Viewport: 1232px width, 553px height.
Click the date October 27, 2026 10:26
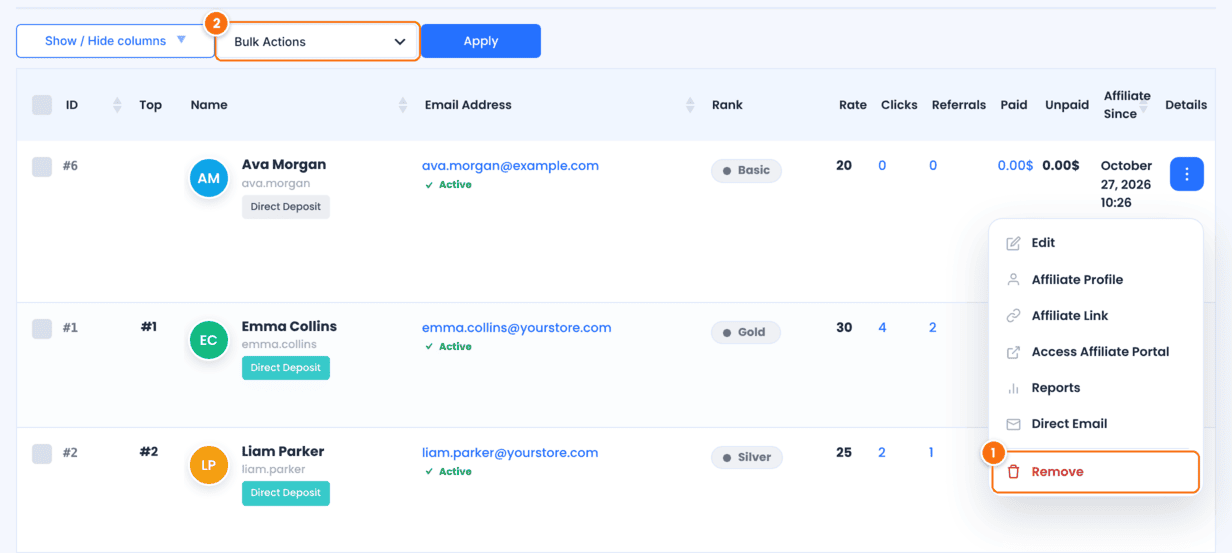[x=1127, y=184]
